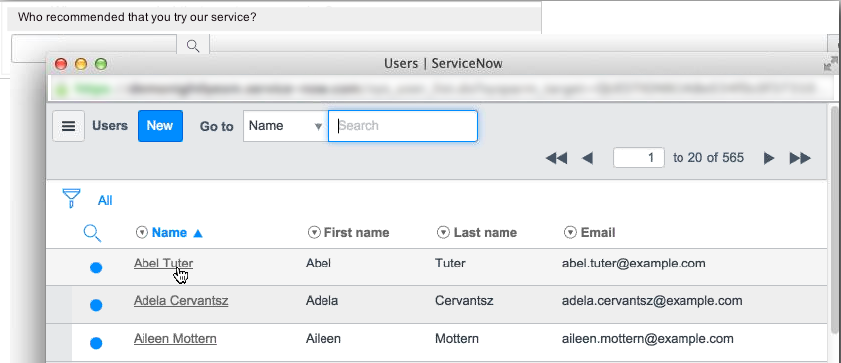Click the Aileen first name cell
The width and height of the screenshot is (841, 363).
pos(323,339)
